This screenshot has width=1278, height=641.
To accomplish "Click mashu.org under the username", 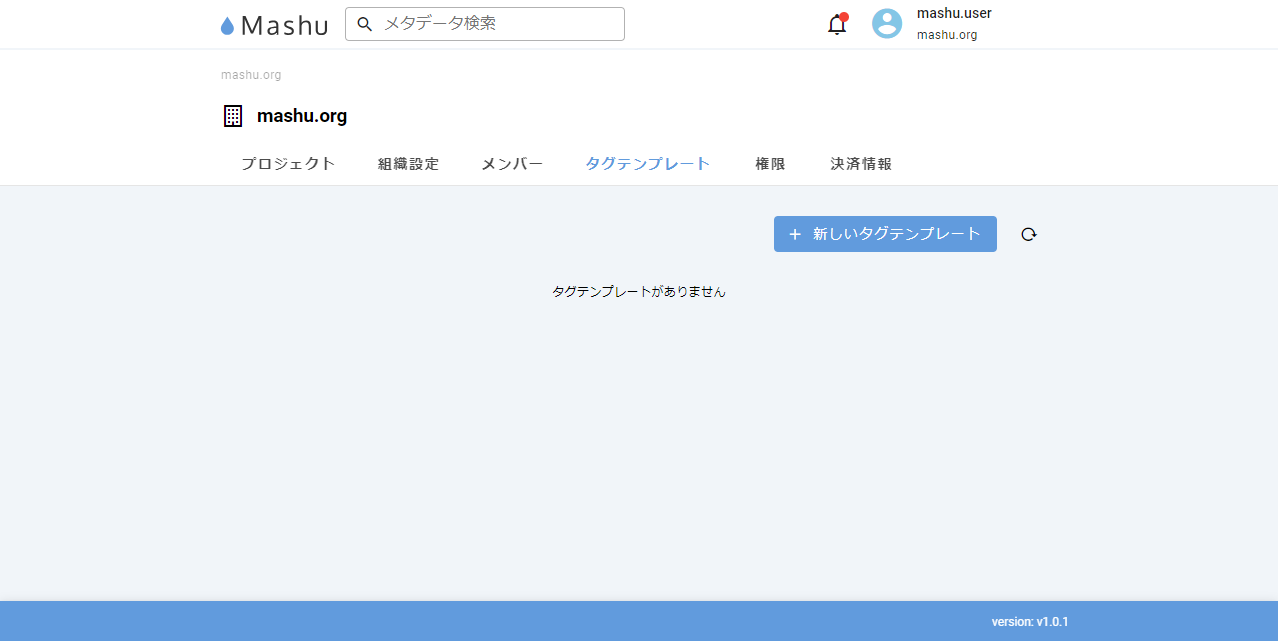I will coord(947,35).
